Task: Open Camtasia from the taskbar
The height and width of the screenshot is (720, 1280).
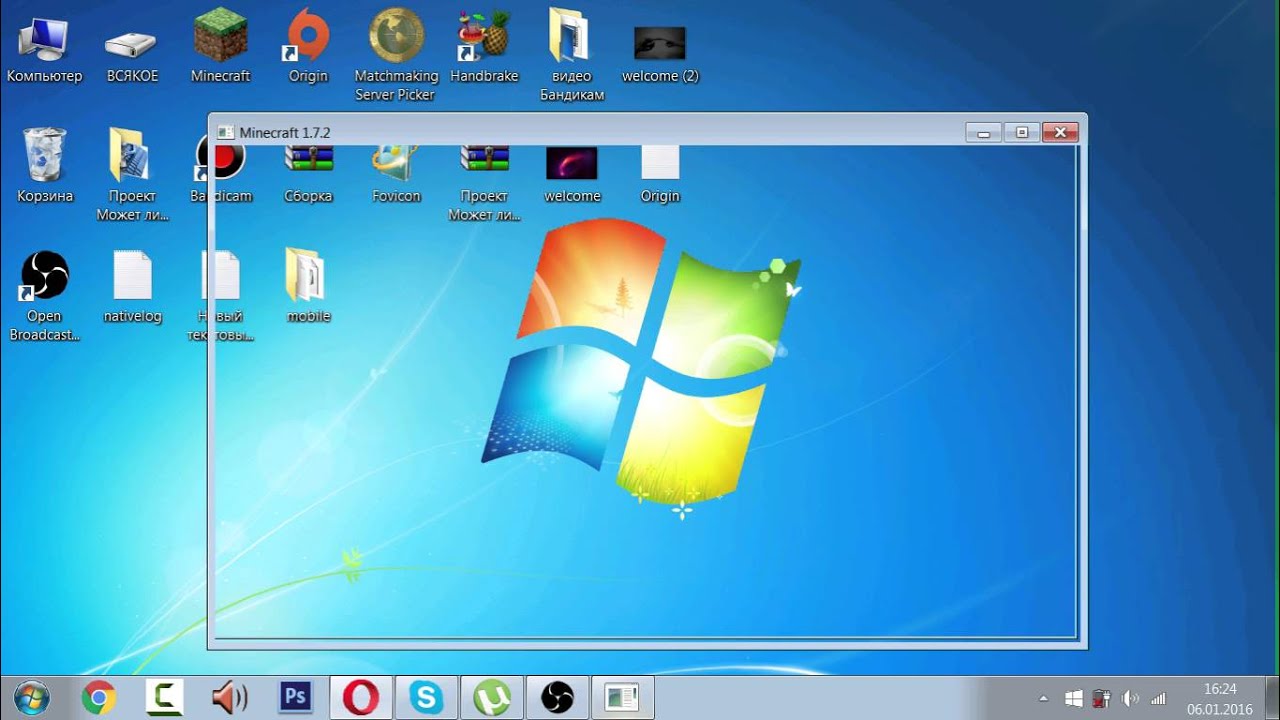Action: [x=164, y=697]
